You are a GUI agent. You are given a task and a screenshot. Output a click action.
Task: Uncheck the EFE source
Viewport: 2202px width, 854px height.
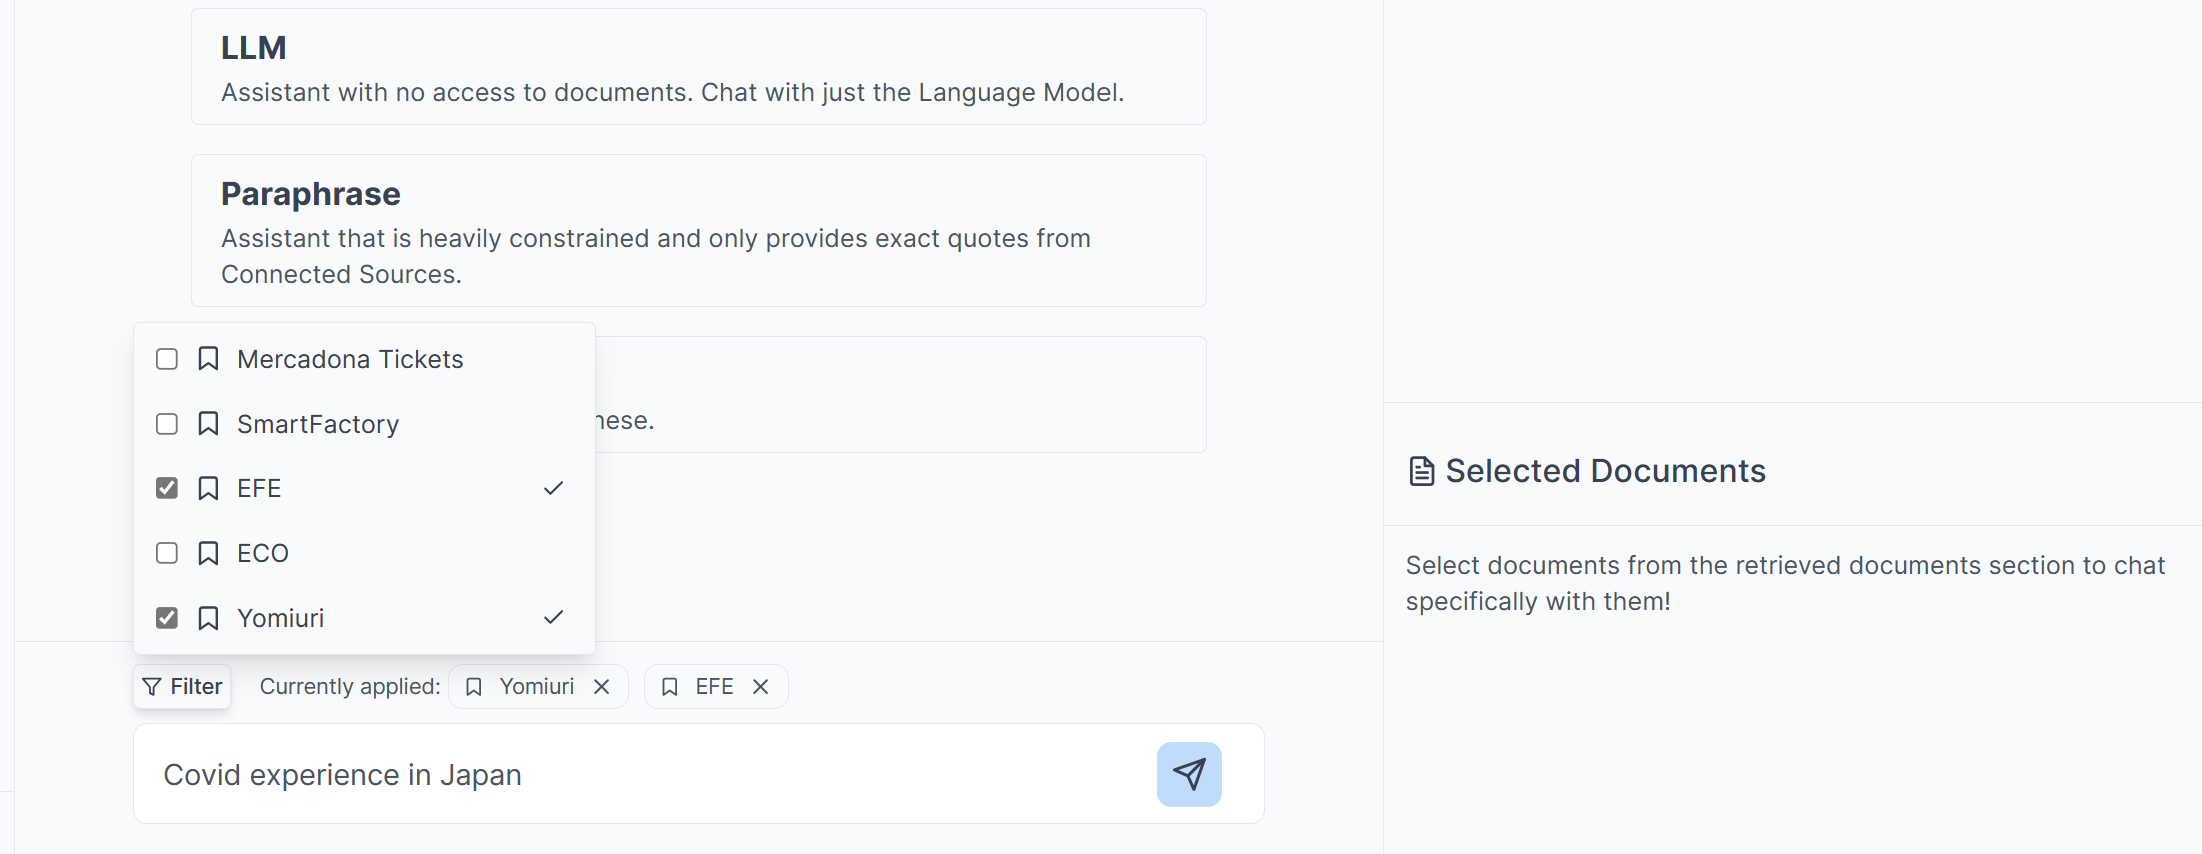(x=166, y=488)
